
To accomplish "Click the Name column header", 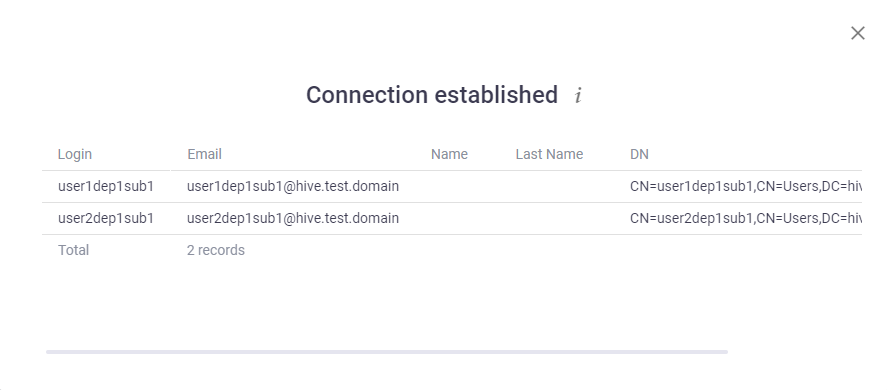I will (x=449, y=154).
